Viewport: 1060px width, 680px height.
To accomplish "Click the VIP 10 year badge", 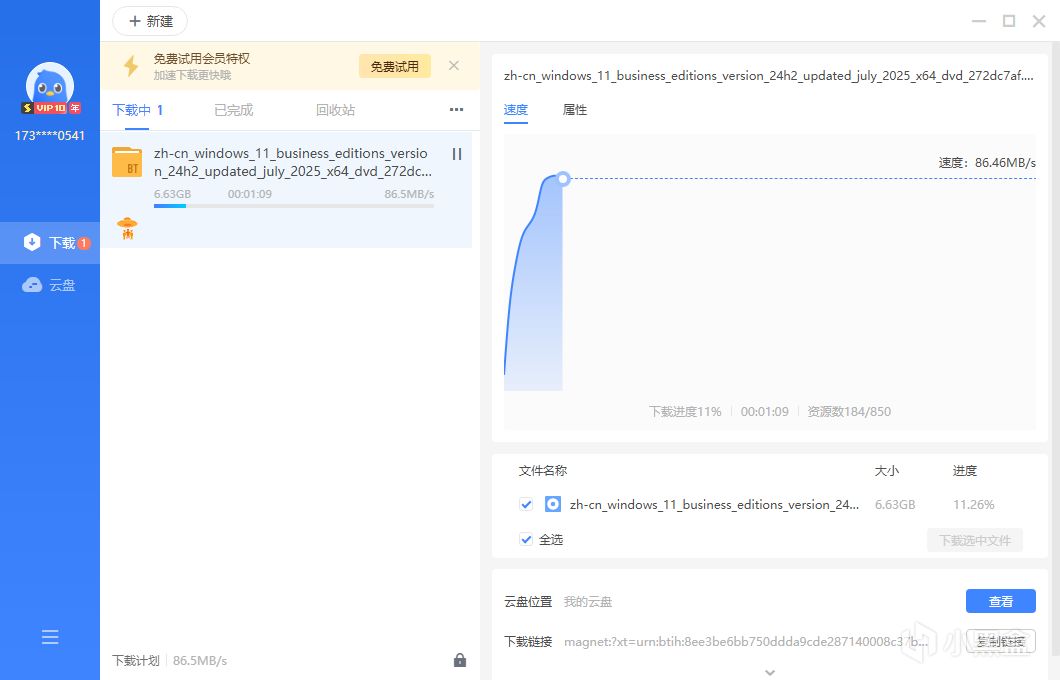I will [51, 107].
